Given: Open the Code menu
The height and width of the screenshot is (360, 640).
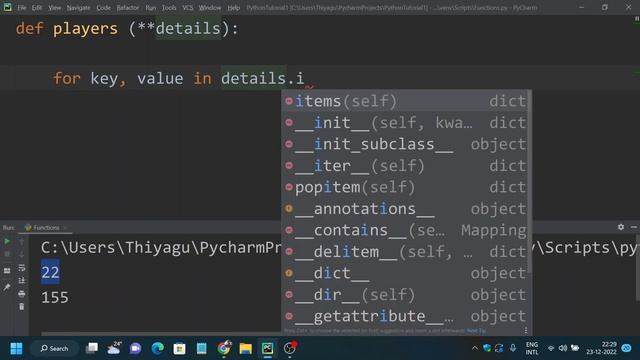Looking at the screenshot, I should tap(103, 8).
